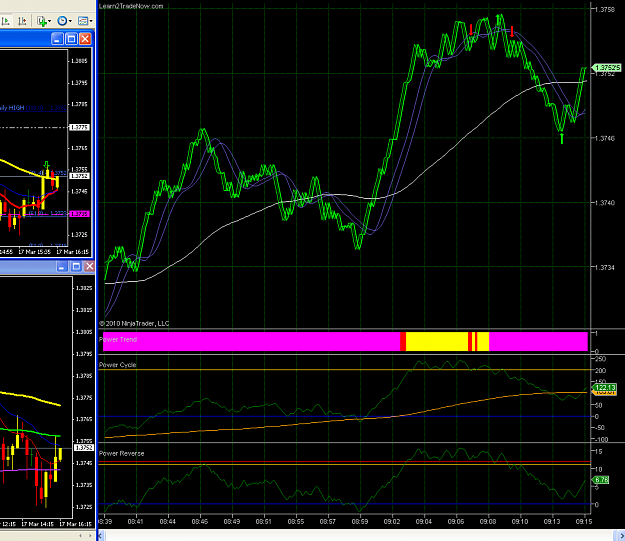Expand the dropdown arrow next to the clock icon
Image resolution: width=625 pixels, height=541 pixels.
click(70, 21)
